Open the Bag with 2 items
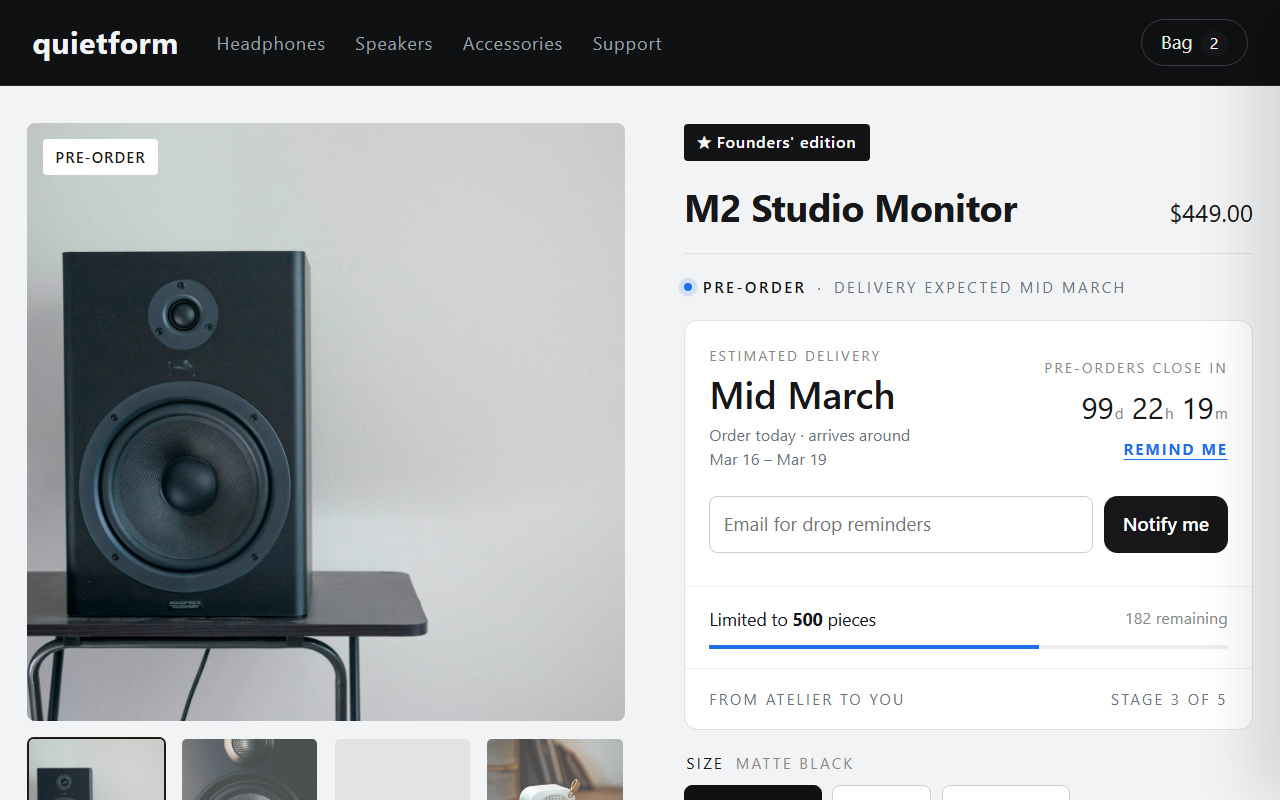The height and width of the screenshot is (800, 1280). [1194, 43]
